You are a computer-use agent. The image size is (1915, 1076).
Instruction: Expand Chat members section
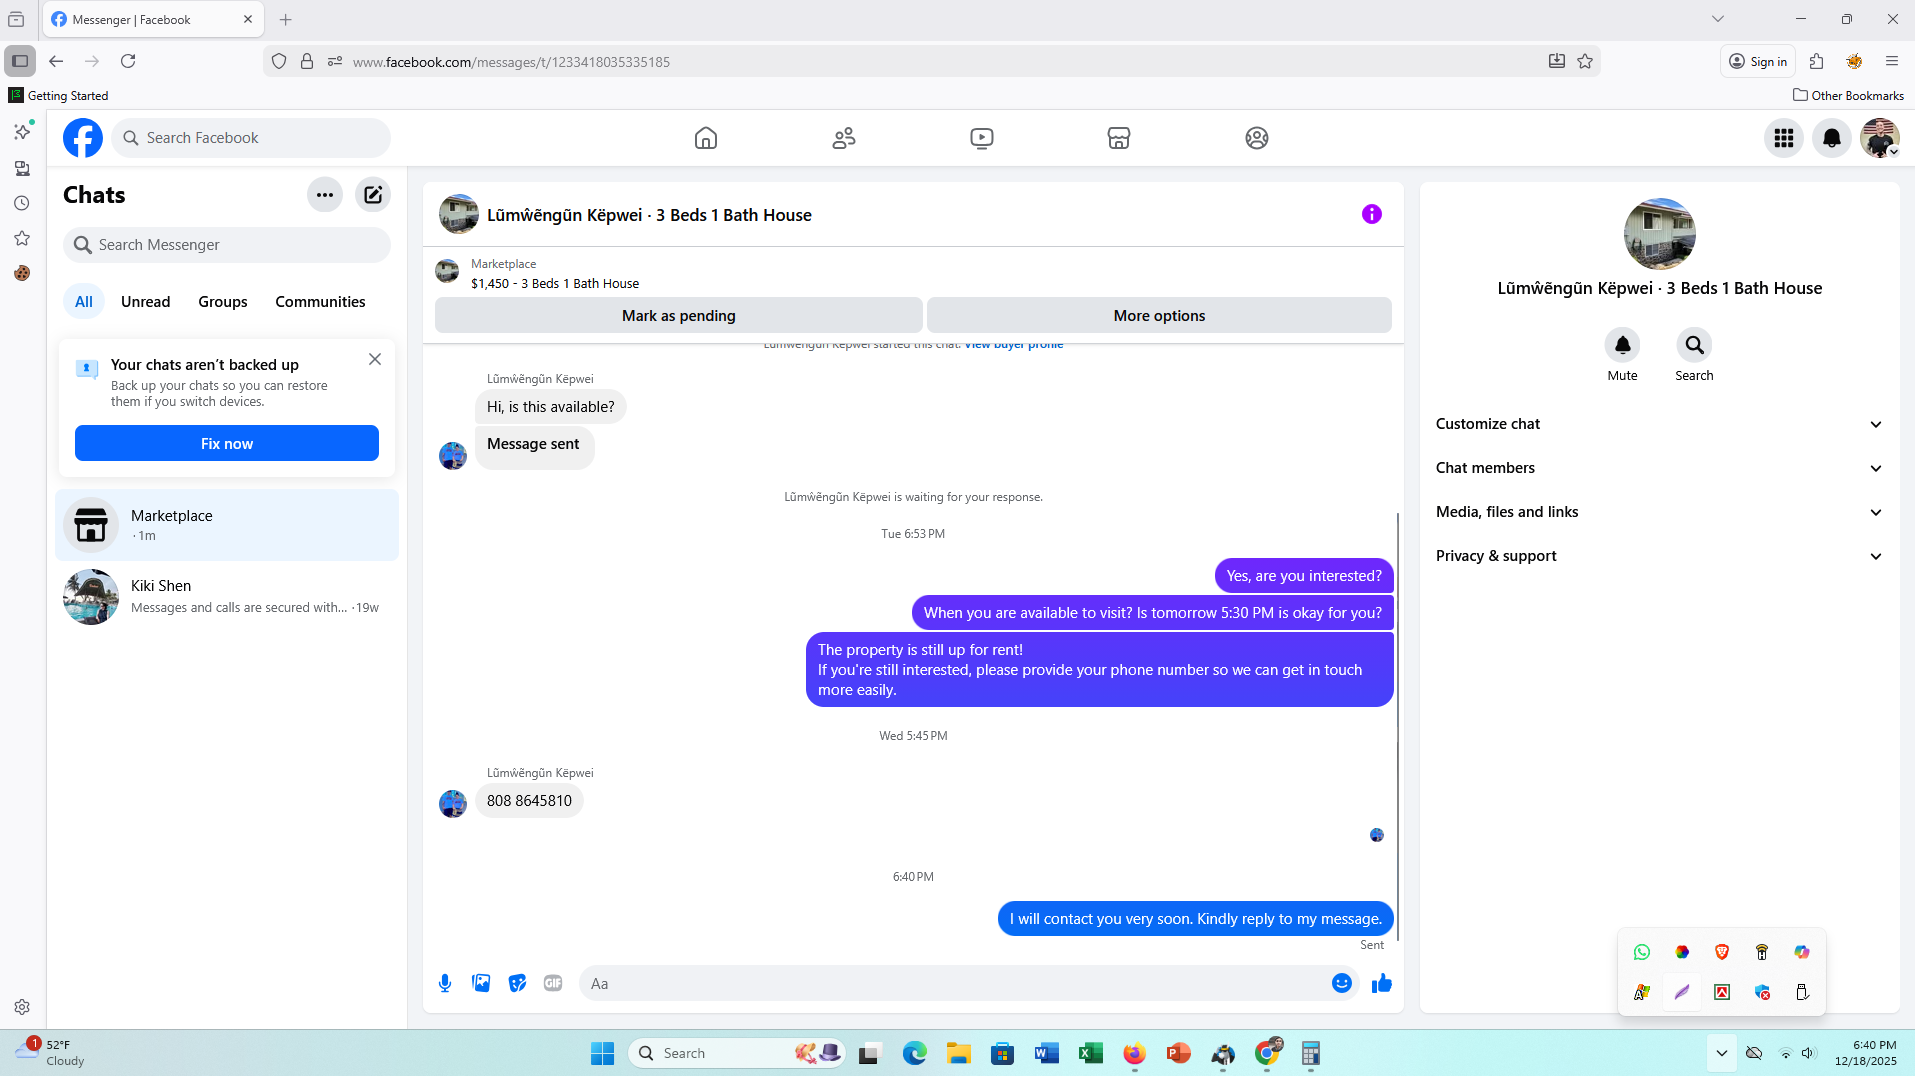pyautogui.click(x=1659, y=468)
